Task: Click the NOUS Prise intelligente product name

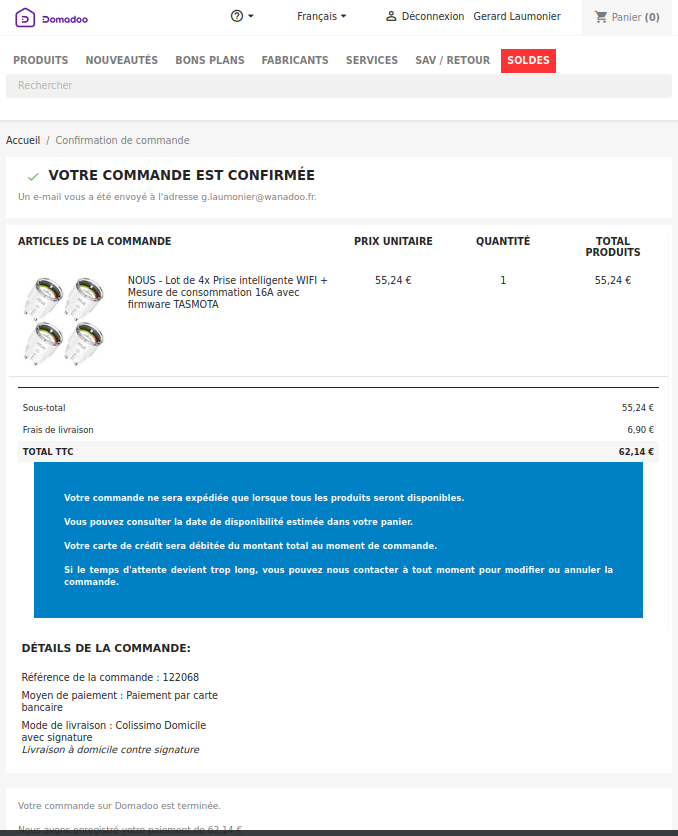Action: click(227, 292)
